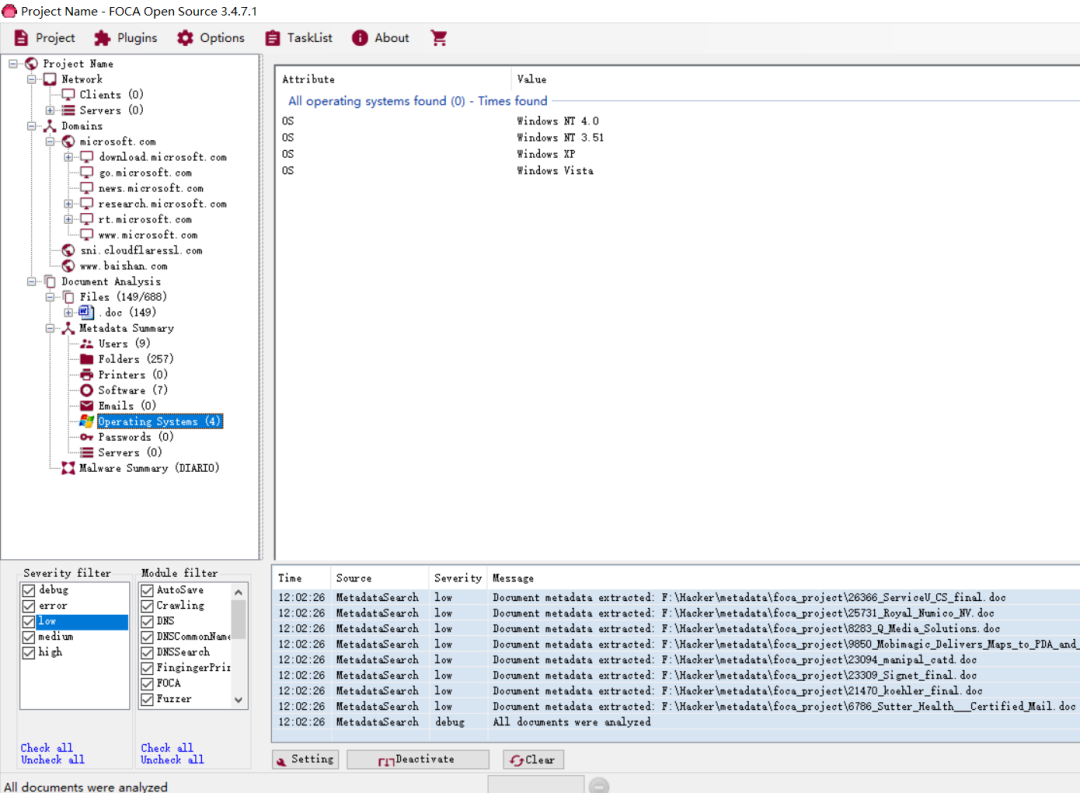Screen dimensions: 1080x793
Task: Toggle the high severity checkbox
Action: [x=29, y=652]
